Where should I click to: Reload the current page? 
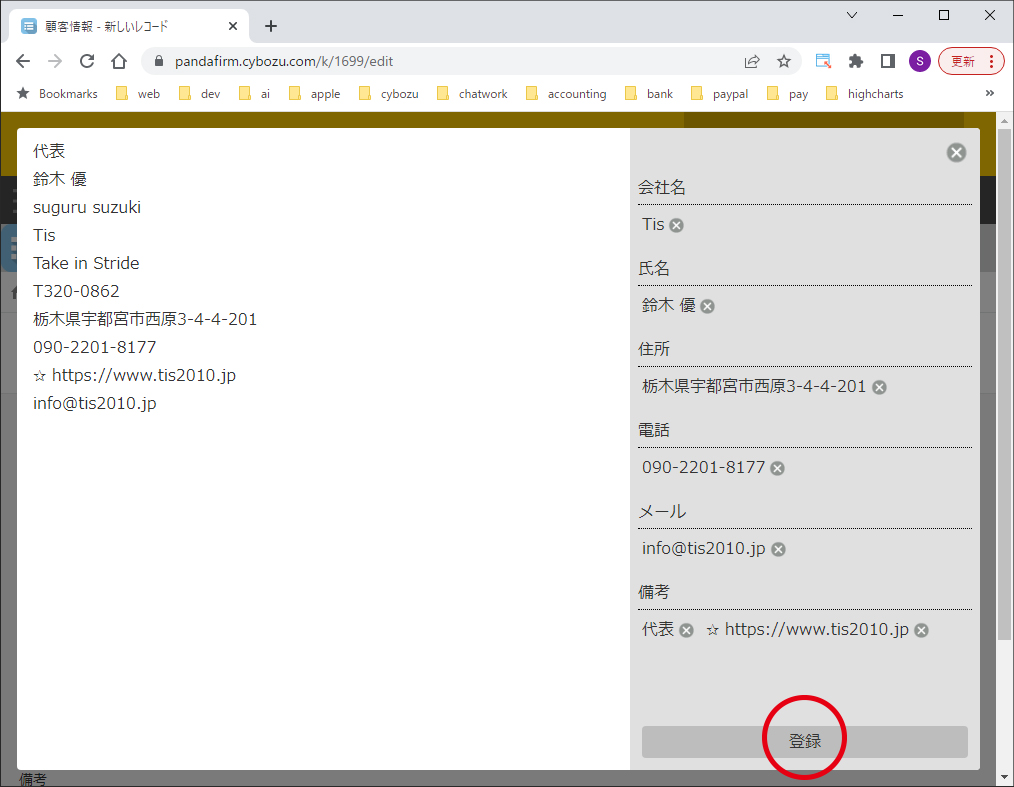[87, 61]
